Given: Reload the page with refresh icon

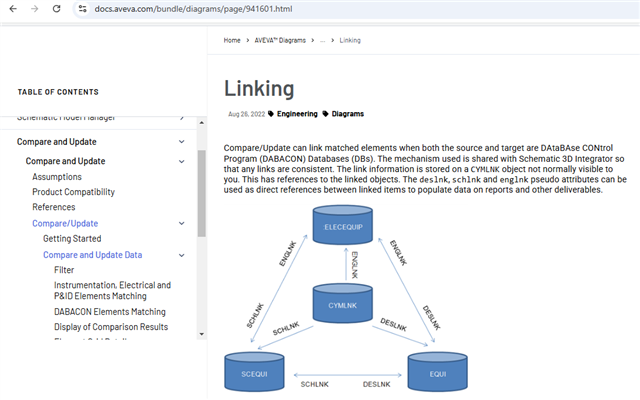Looking at the screenshot, I should point(56,9).
